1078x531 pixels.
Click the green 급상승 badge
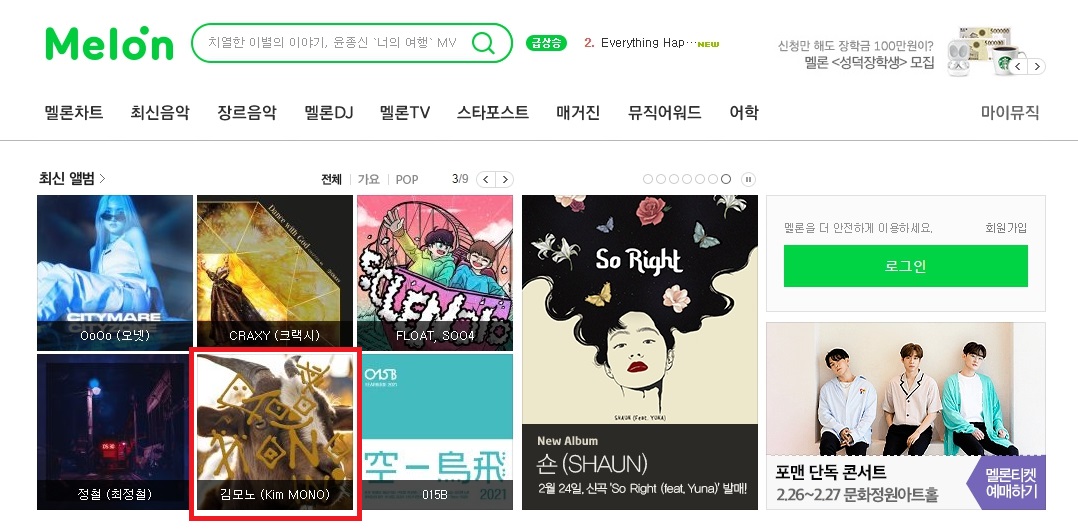(x=547, y=43)
